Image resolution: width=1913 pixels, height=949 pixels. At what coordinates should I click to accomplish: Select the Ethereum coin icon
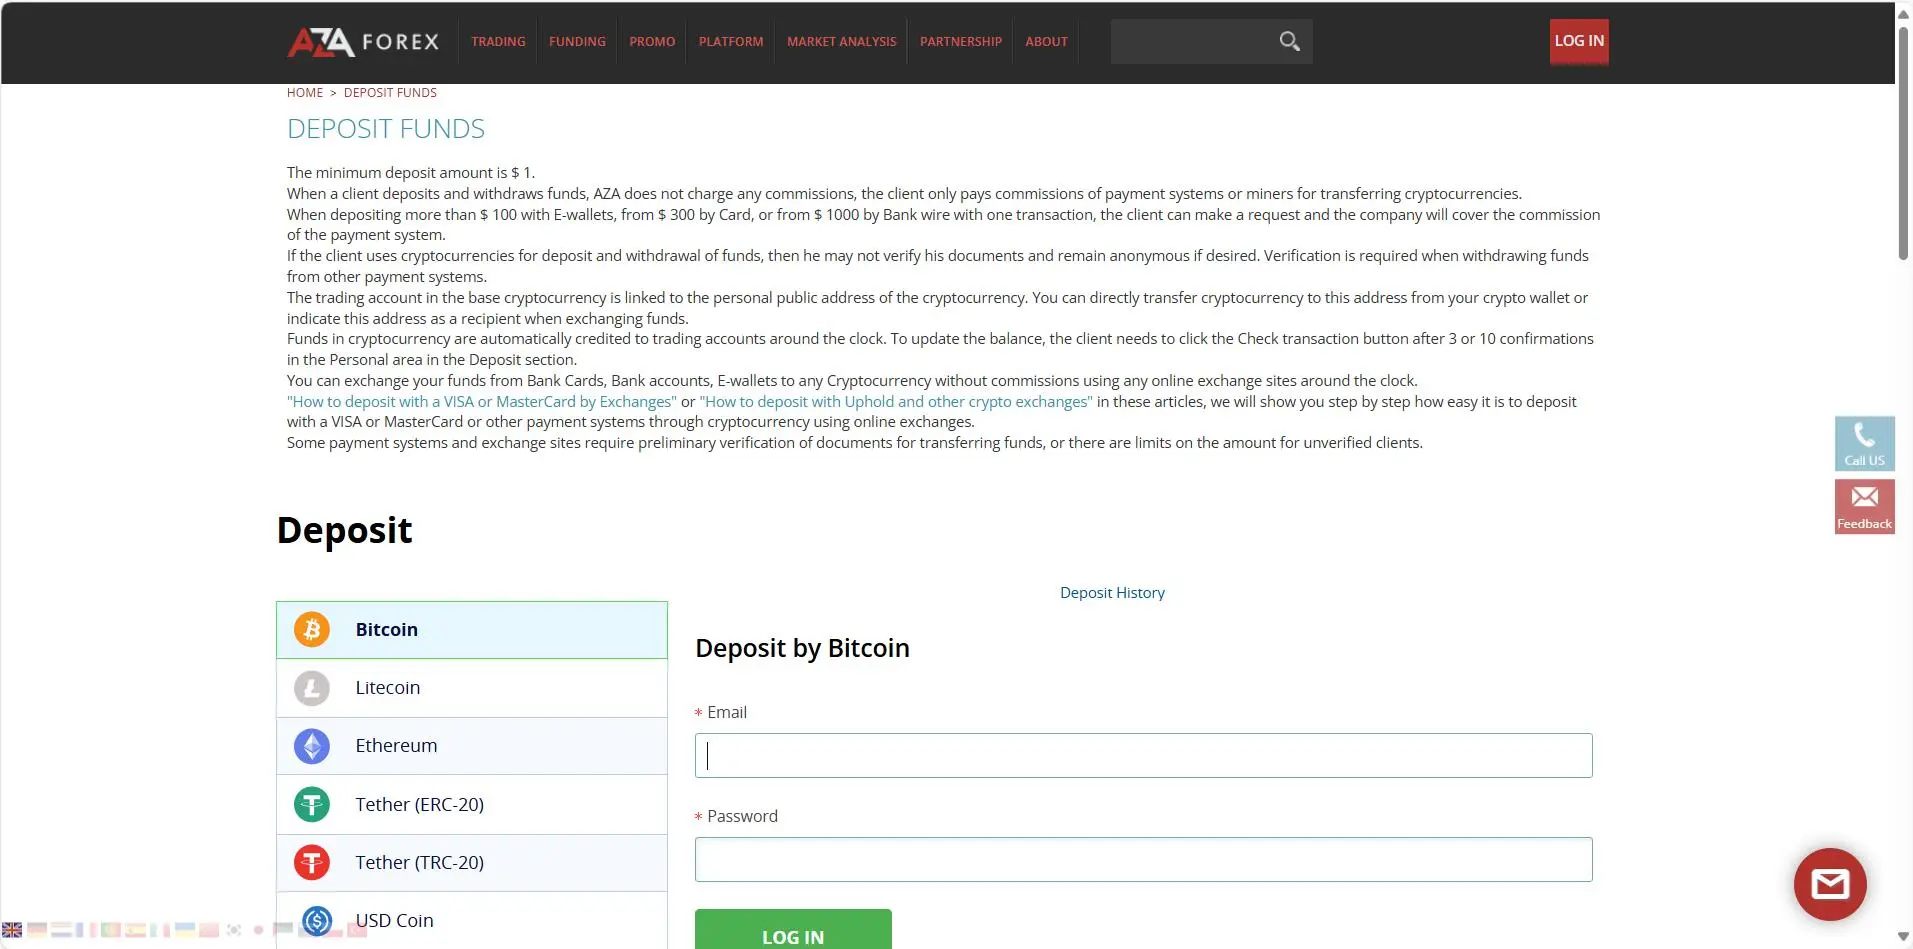(312, 746)
